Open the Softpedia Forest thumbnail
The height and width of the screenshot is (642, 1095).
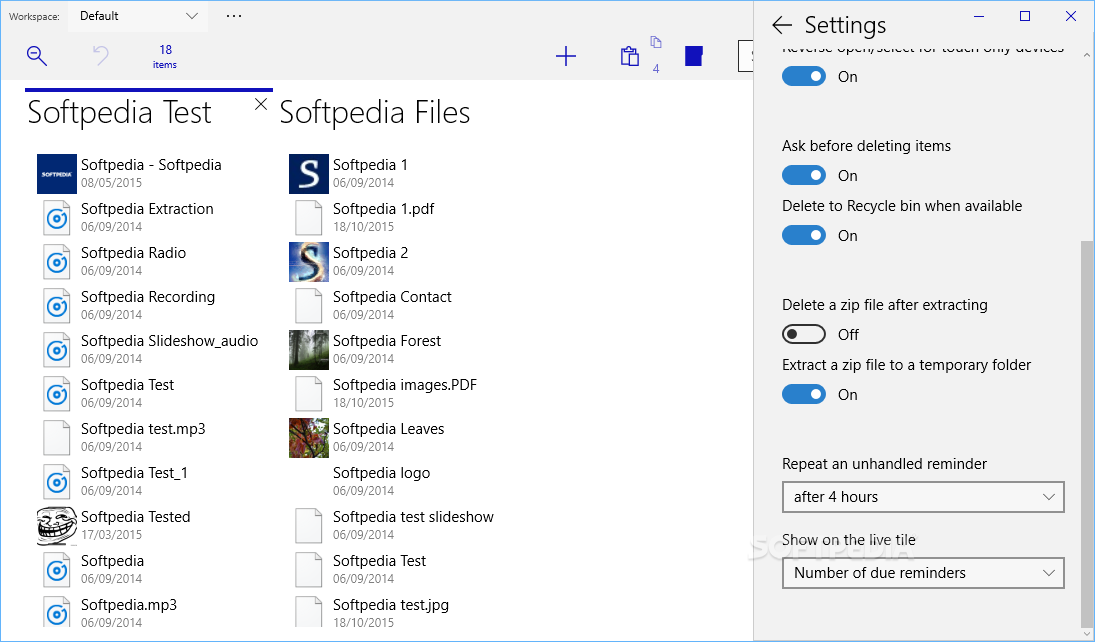tap(309, 350)
